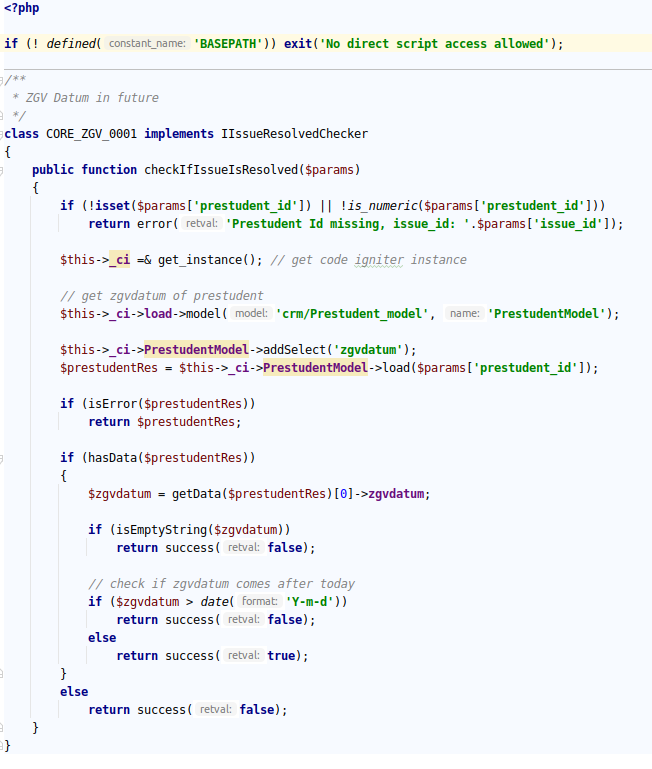The image size is (652, 769).
Task: Fold the checkIfIssueIsResolved function in gutter
Action: [x=4, y=170]
